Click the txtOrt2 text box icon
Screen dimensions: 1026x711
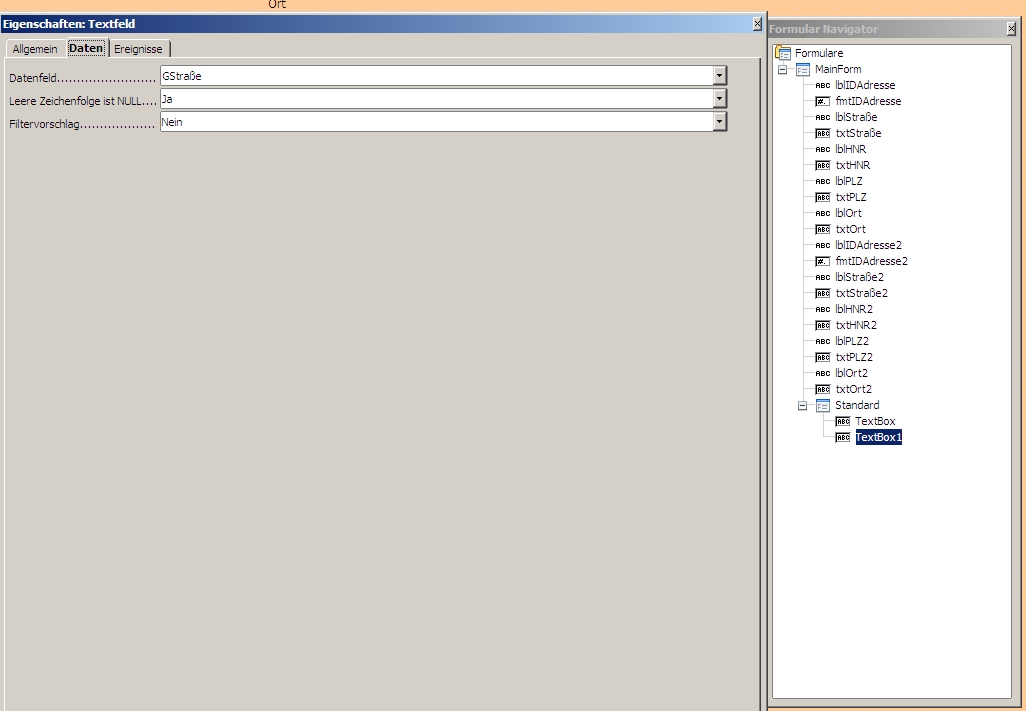point(822,389)
